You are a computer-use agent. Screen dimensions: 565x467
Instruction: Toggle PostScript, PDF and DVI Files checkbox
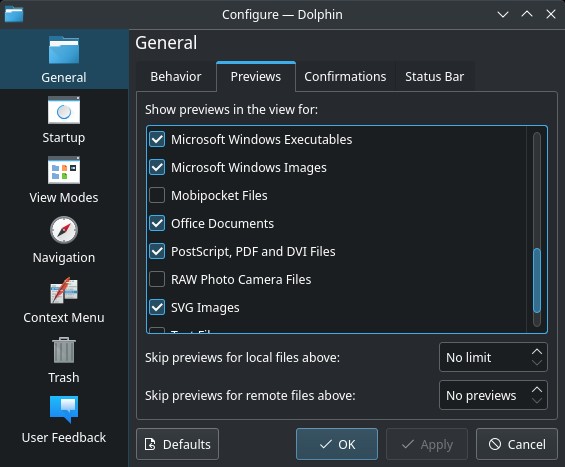pos(157,252)
